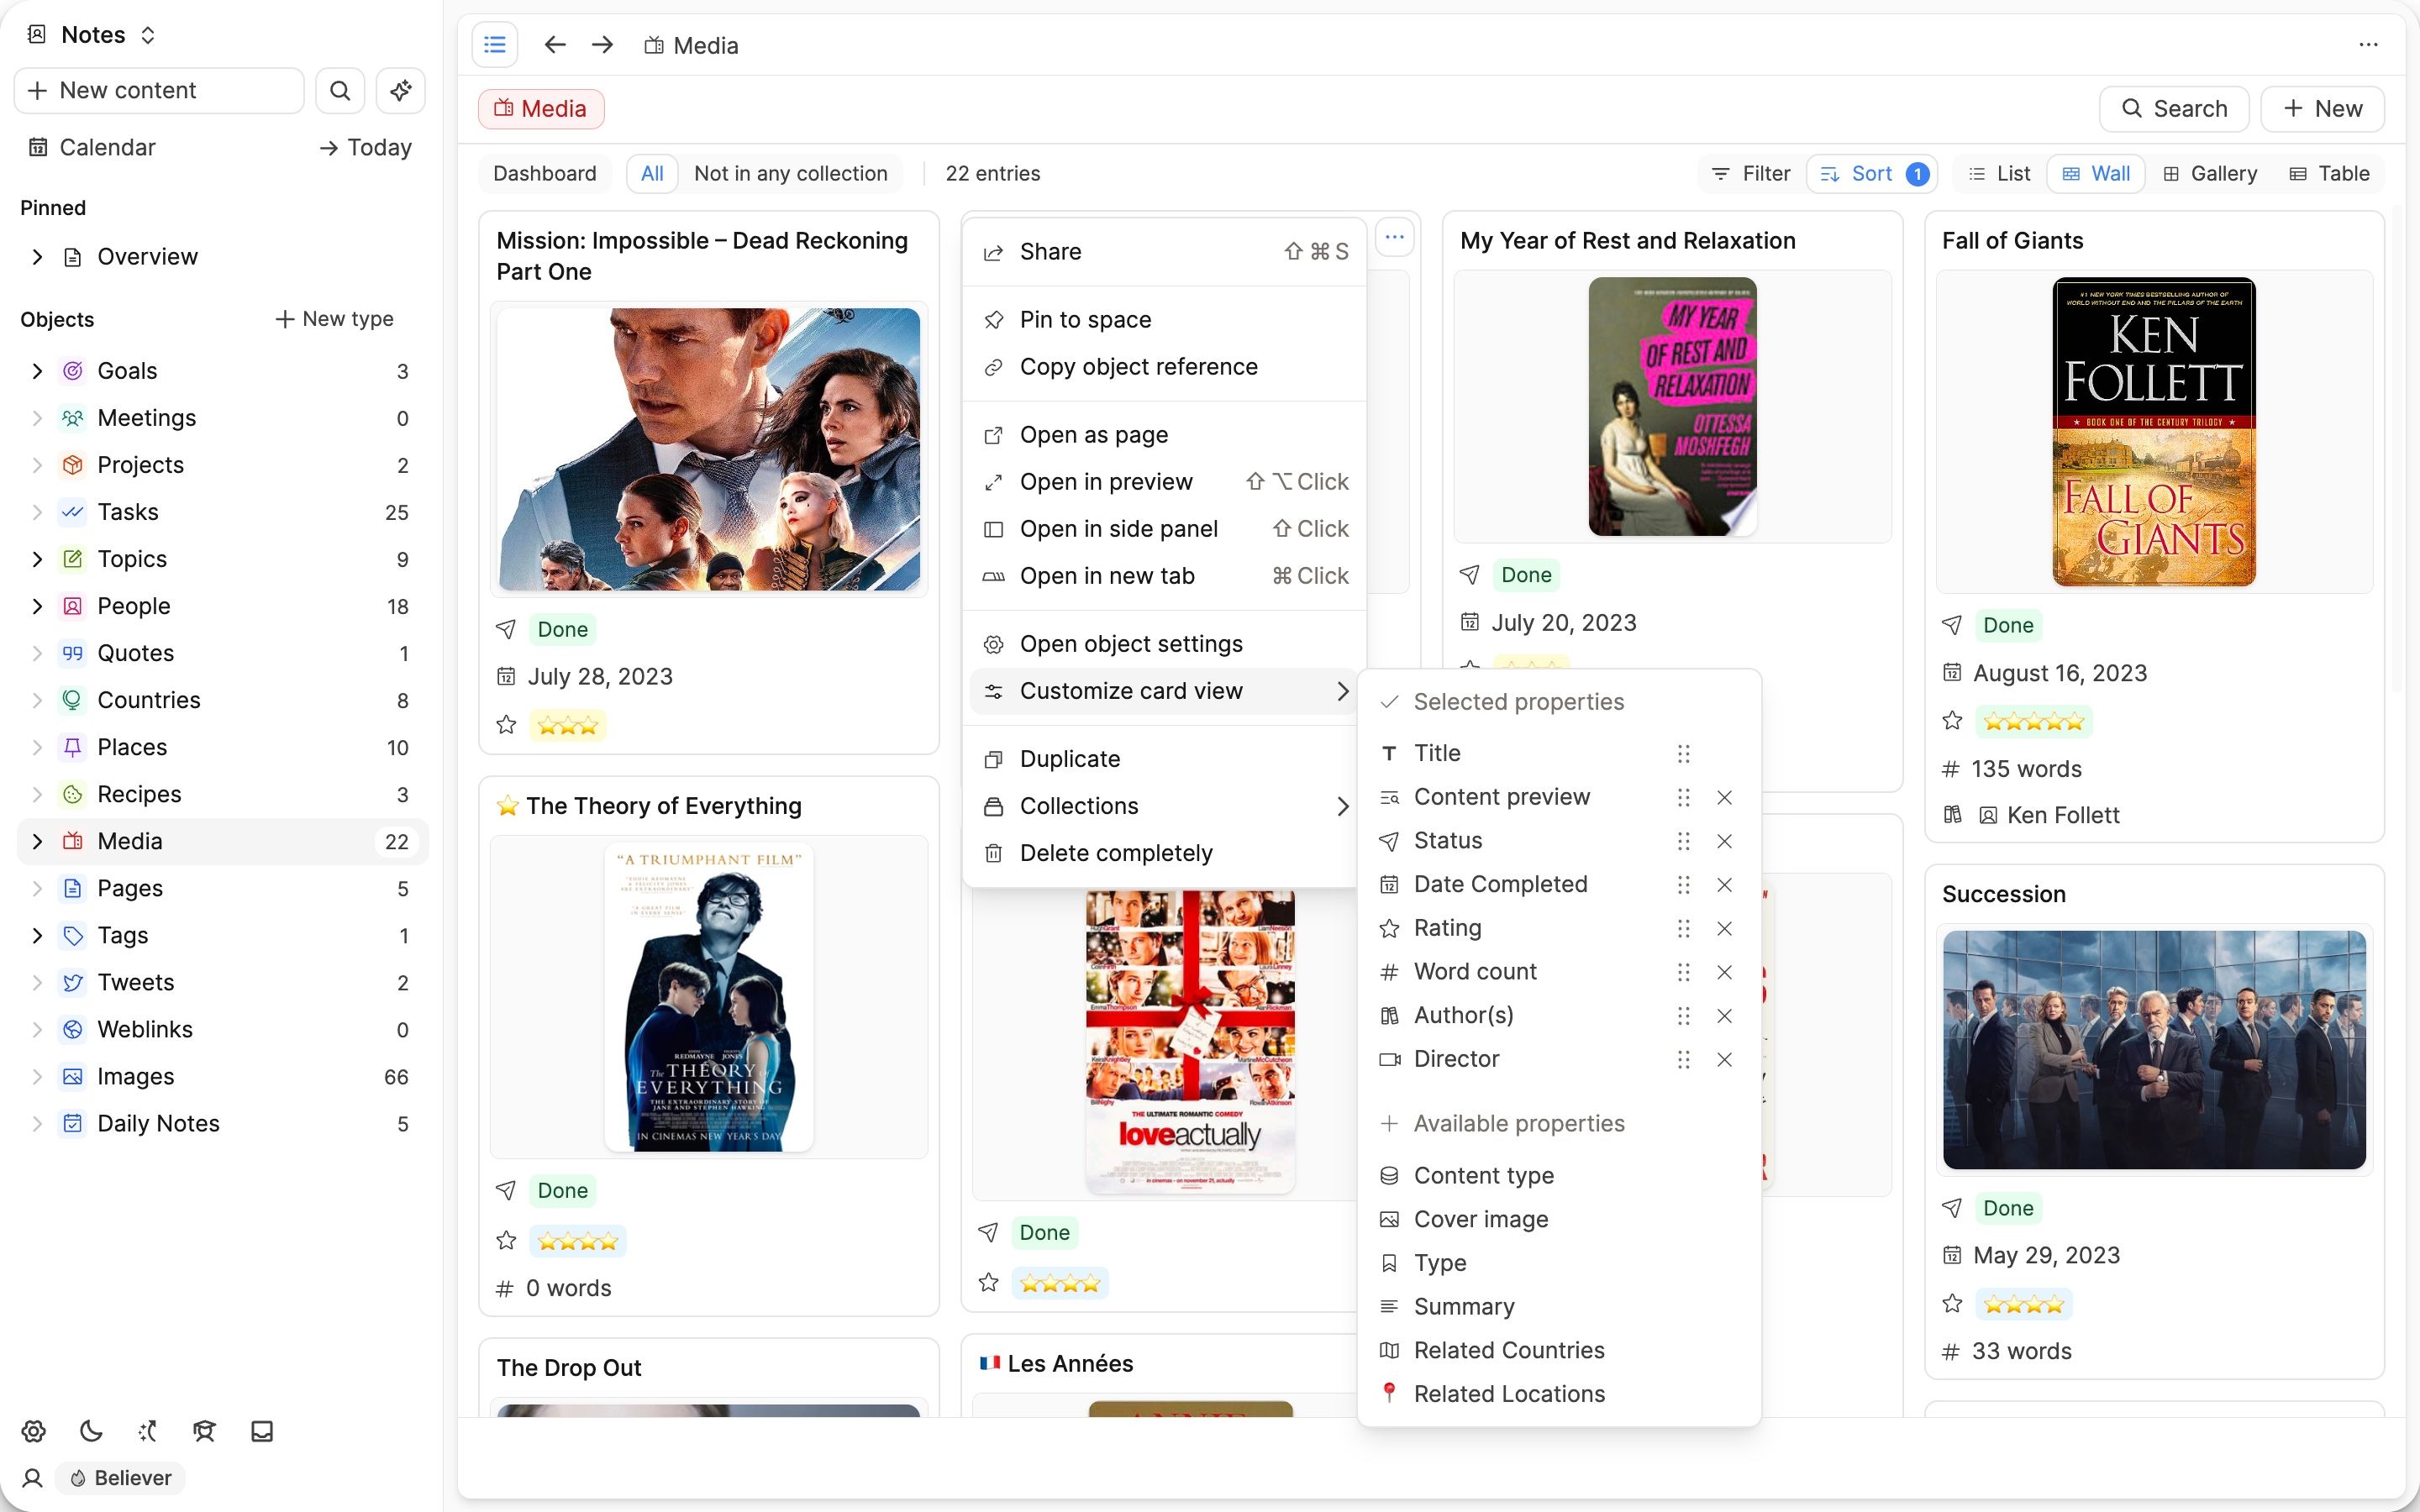Click the graduation cap icon in bottom bar
The width and height of the screenshot is (2420, 1512).
pos(204,1431)
